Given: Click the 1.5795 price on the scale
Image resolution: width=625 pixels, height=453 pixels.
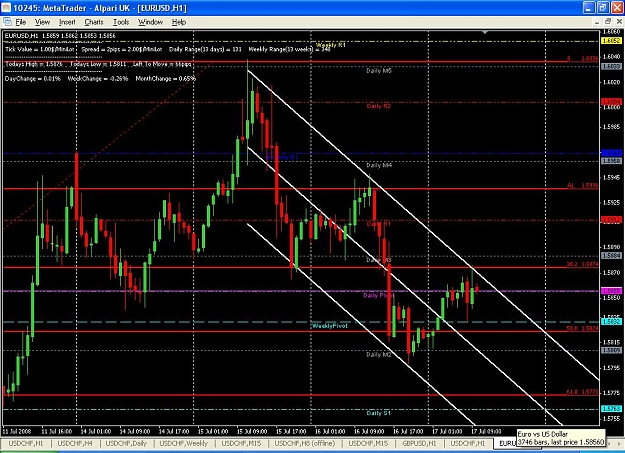Looking at the screenshot, I should point(612,368).
